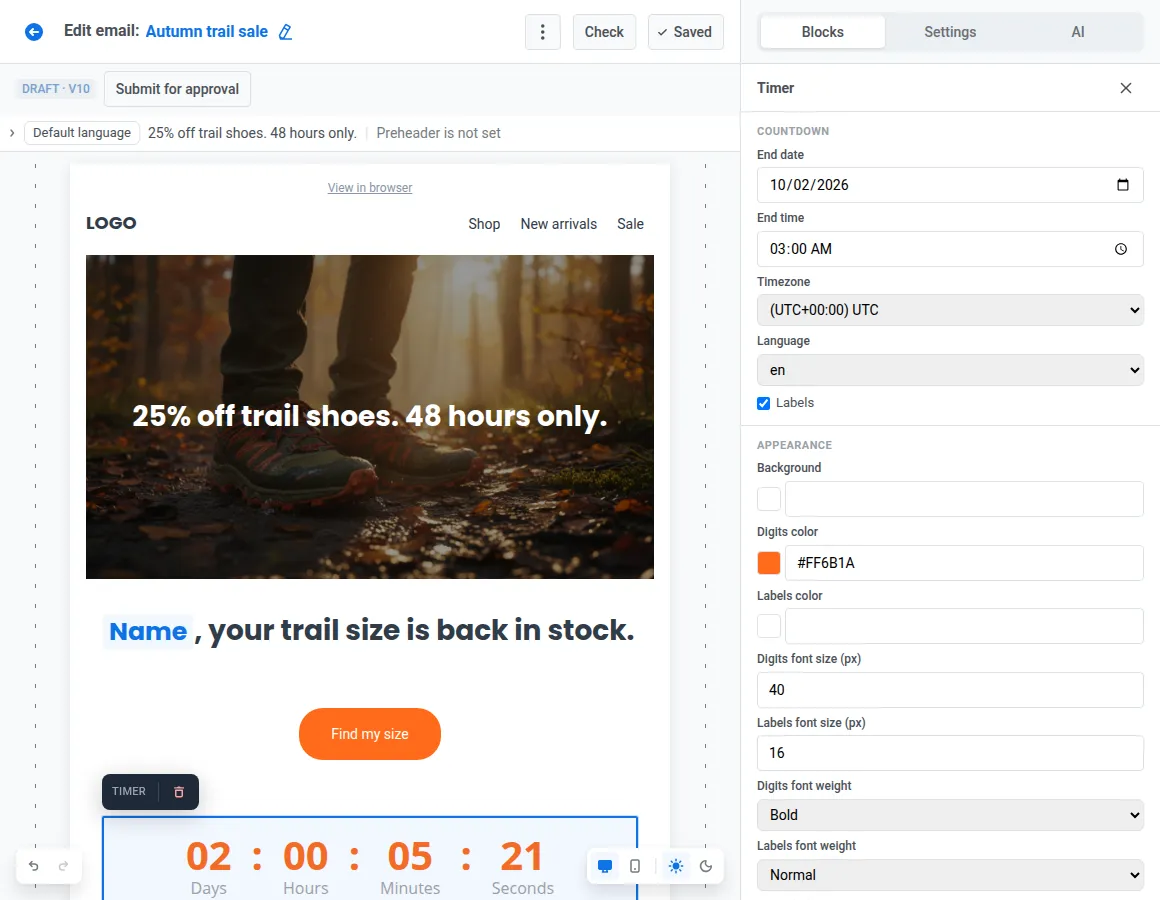Click the TIMER block label

[129, 791]
